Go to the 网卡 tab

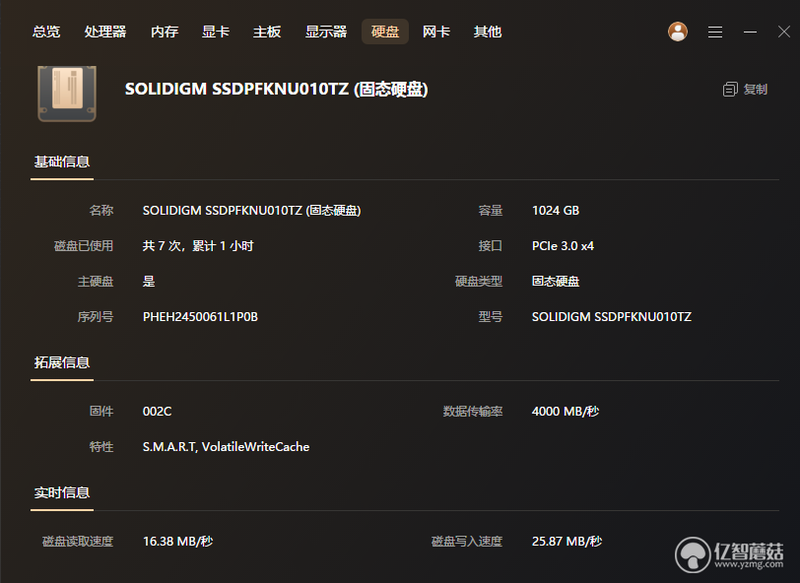(x=436, y=32)
